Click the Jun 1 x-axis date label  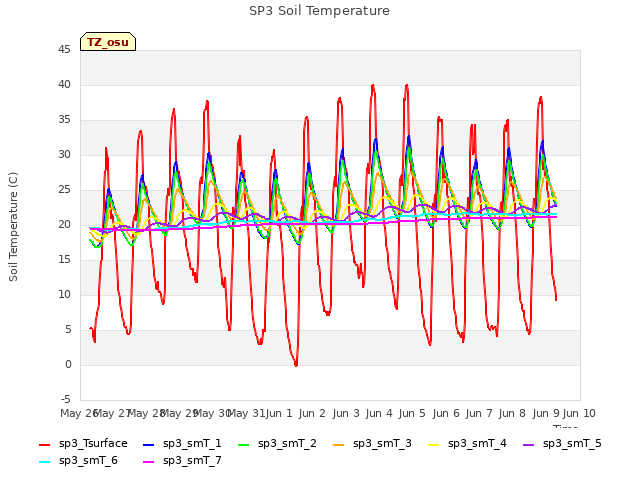coord(279,413)
